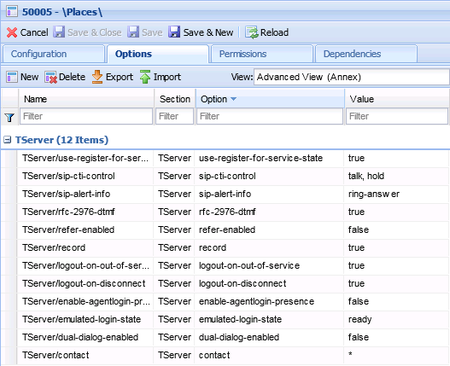
Task: Click the option cell enable-agentlogin-presence
Action: 256,302
